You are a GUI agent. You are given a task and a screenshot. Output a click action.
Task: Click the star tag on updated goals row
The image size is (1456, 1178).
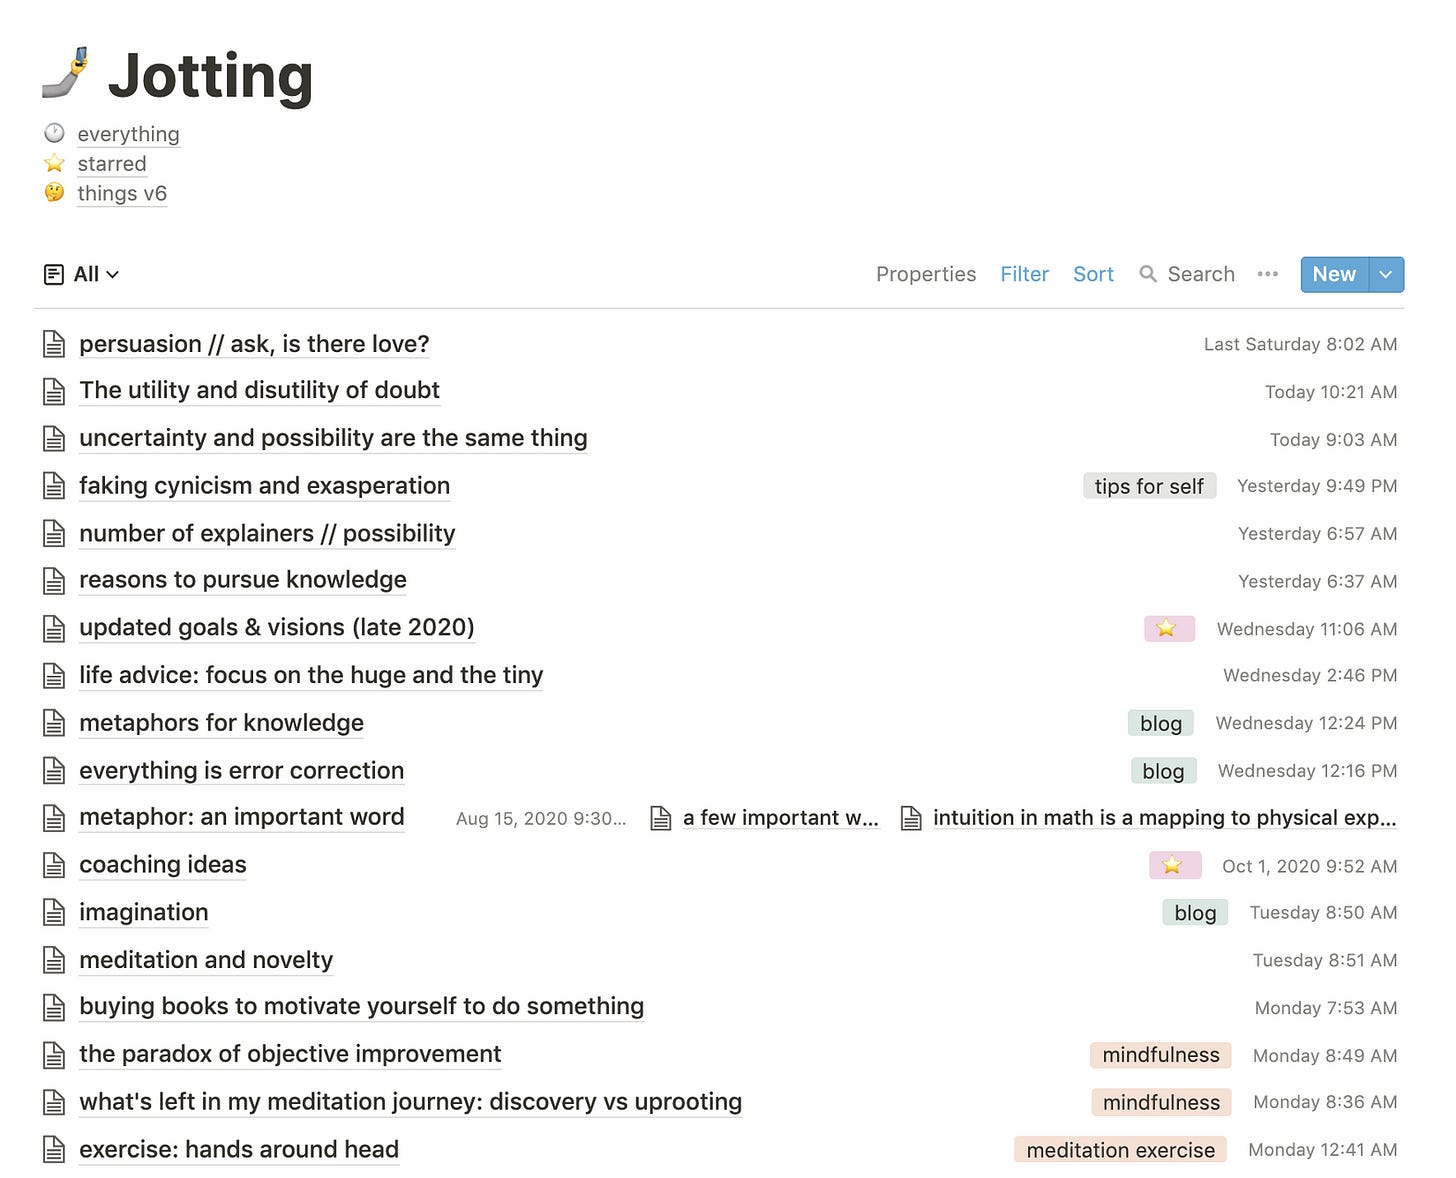(x=1168, y=628)
